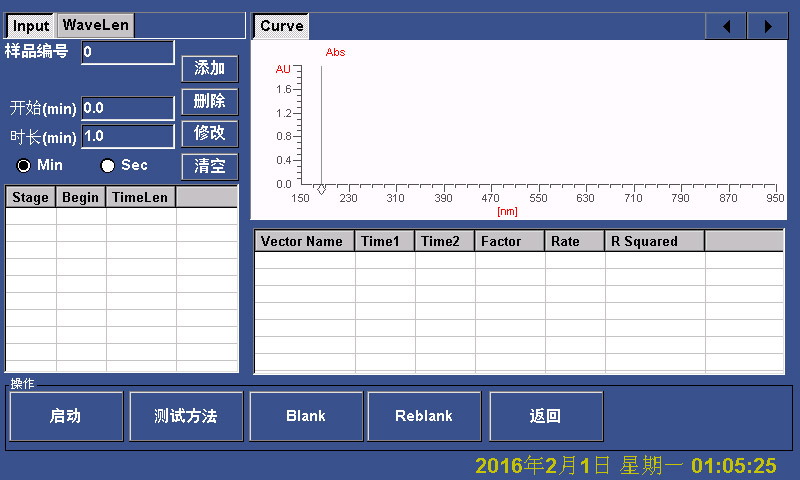Click the 样品编号 sample number input field
The height and width of the screenshot is (480, 800).
point(127,52)
